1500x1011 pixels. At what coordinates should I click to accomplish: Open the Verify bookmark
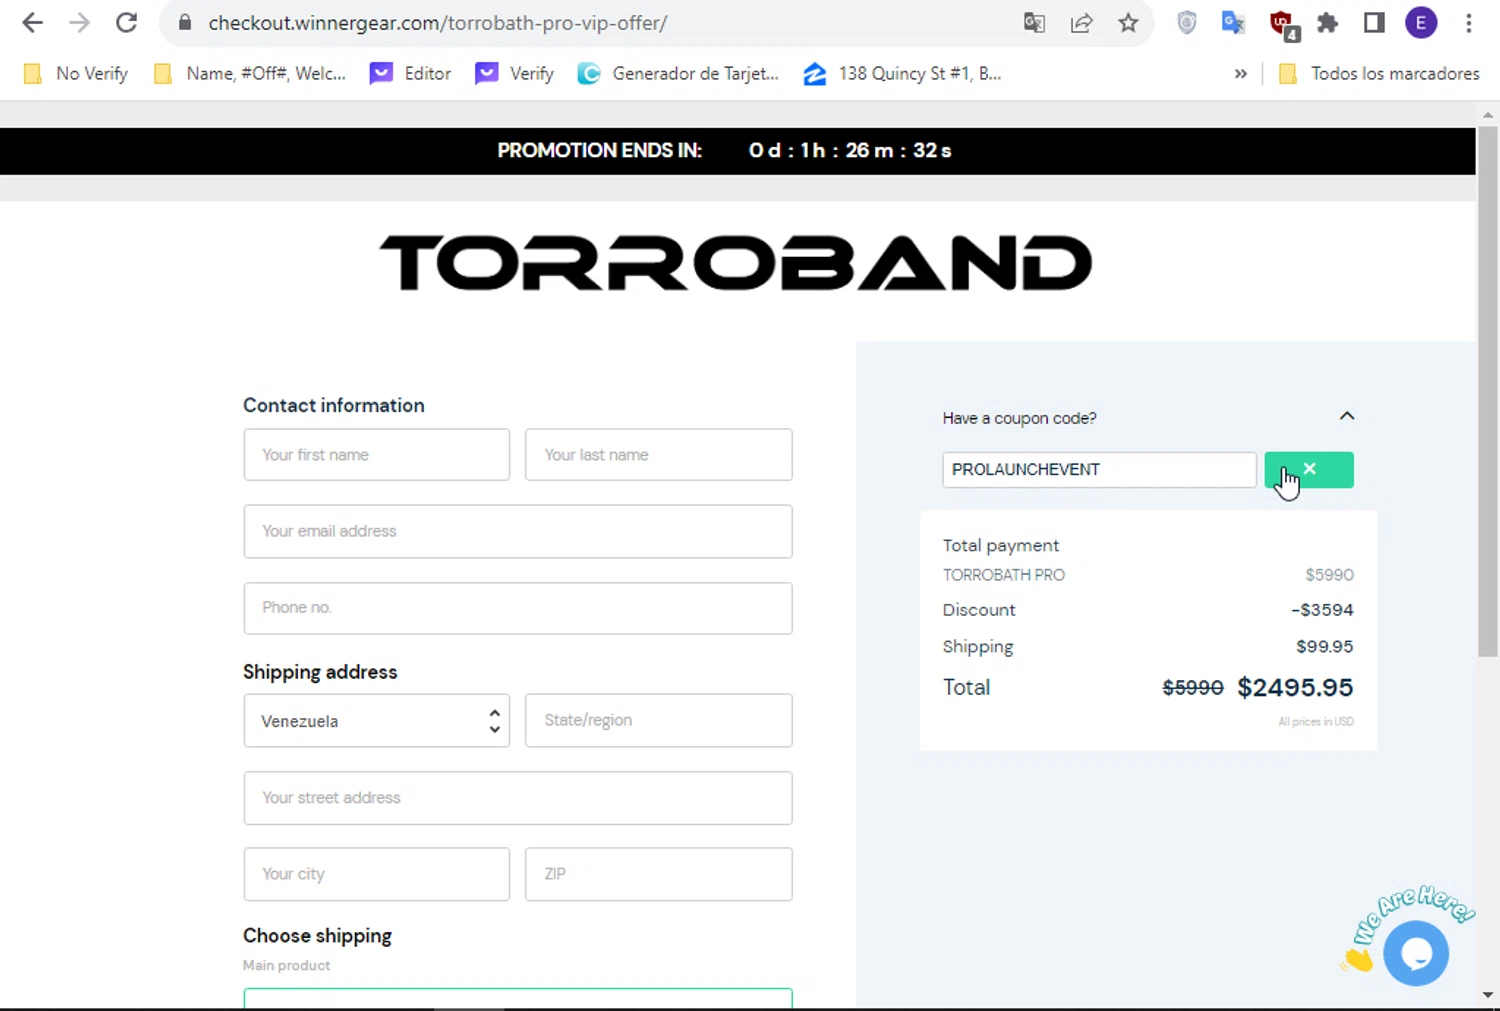(x=515, y=73)
